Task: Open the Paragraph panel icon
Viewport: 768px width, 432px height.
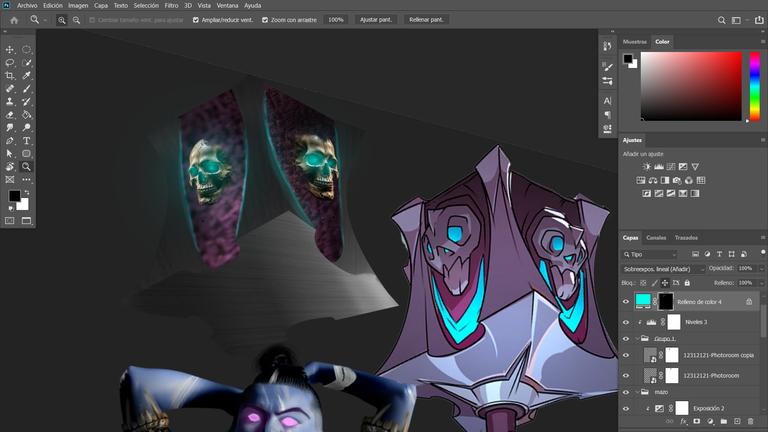Action: pyautogui.click(x=607, y=115)
